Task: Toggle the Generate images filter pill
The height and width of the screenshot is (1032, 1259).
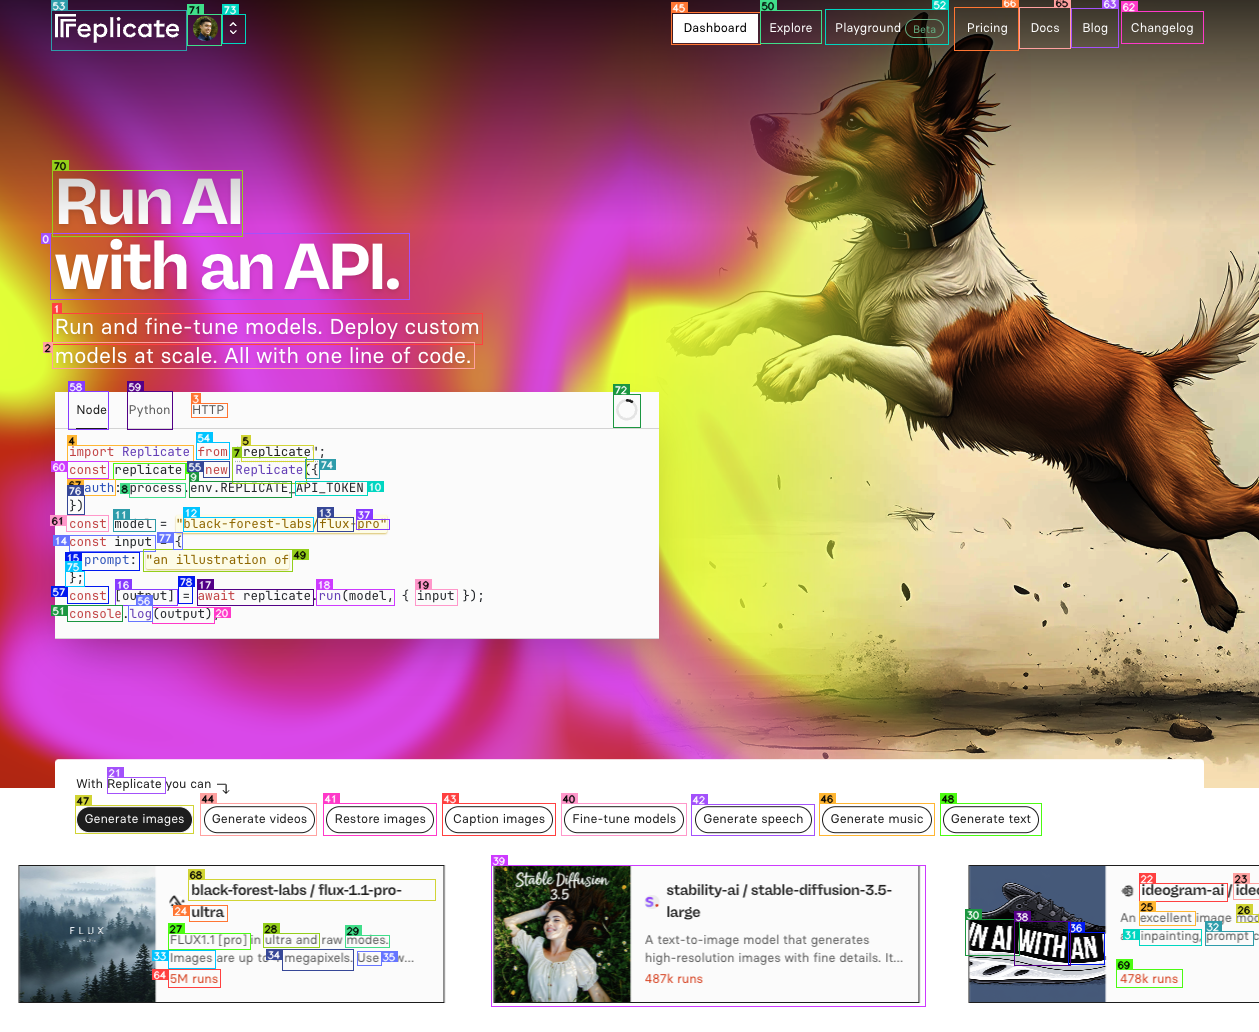Action: [134, 819]
